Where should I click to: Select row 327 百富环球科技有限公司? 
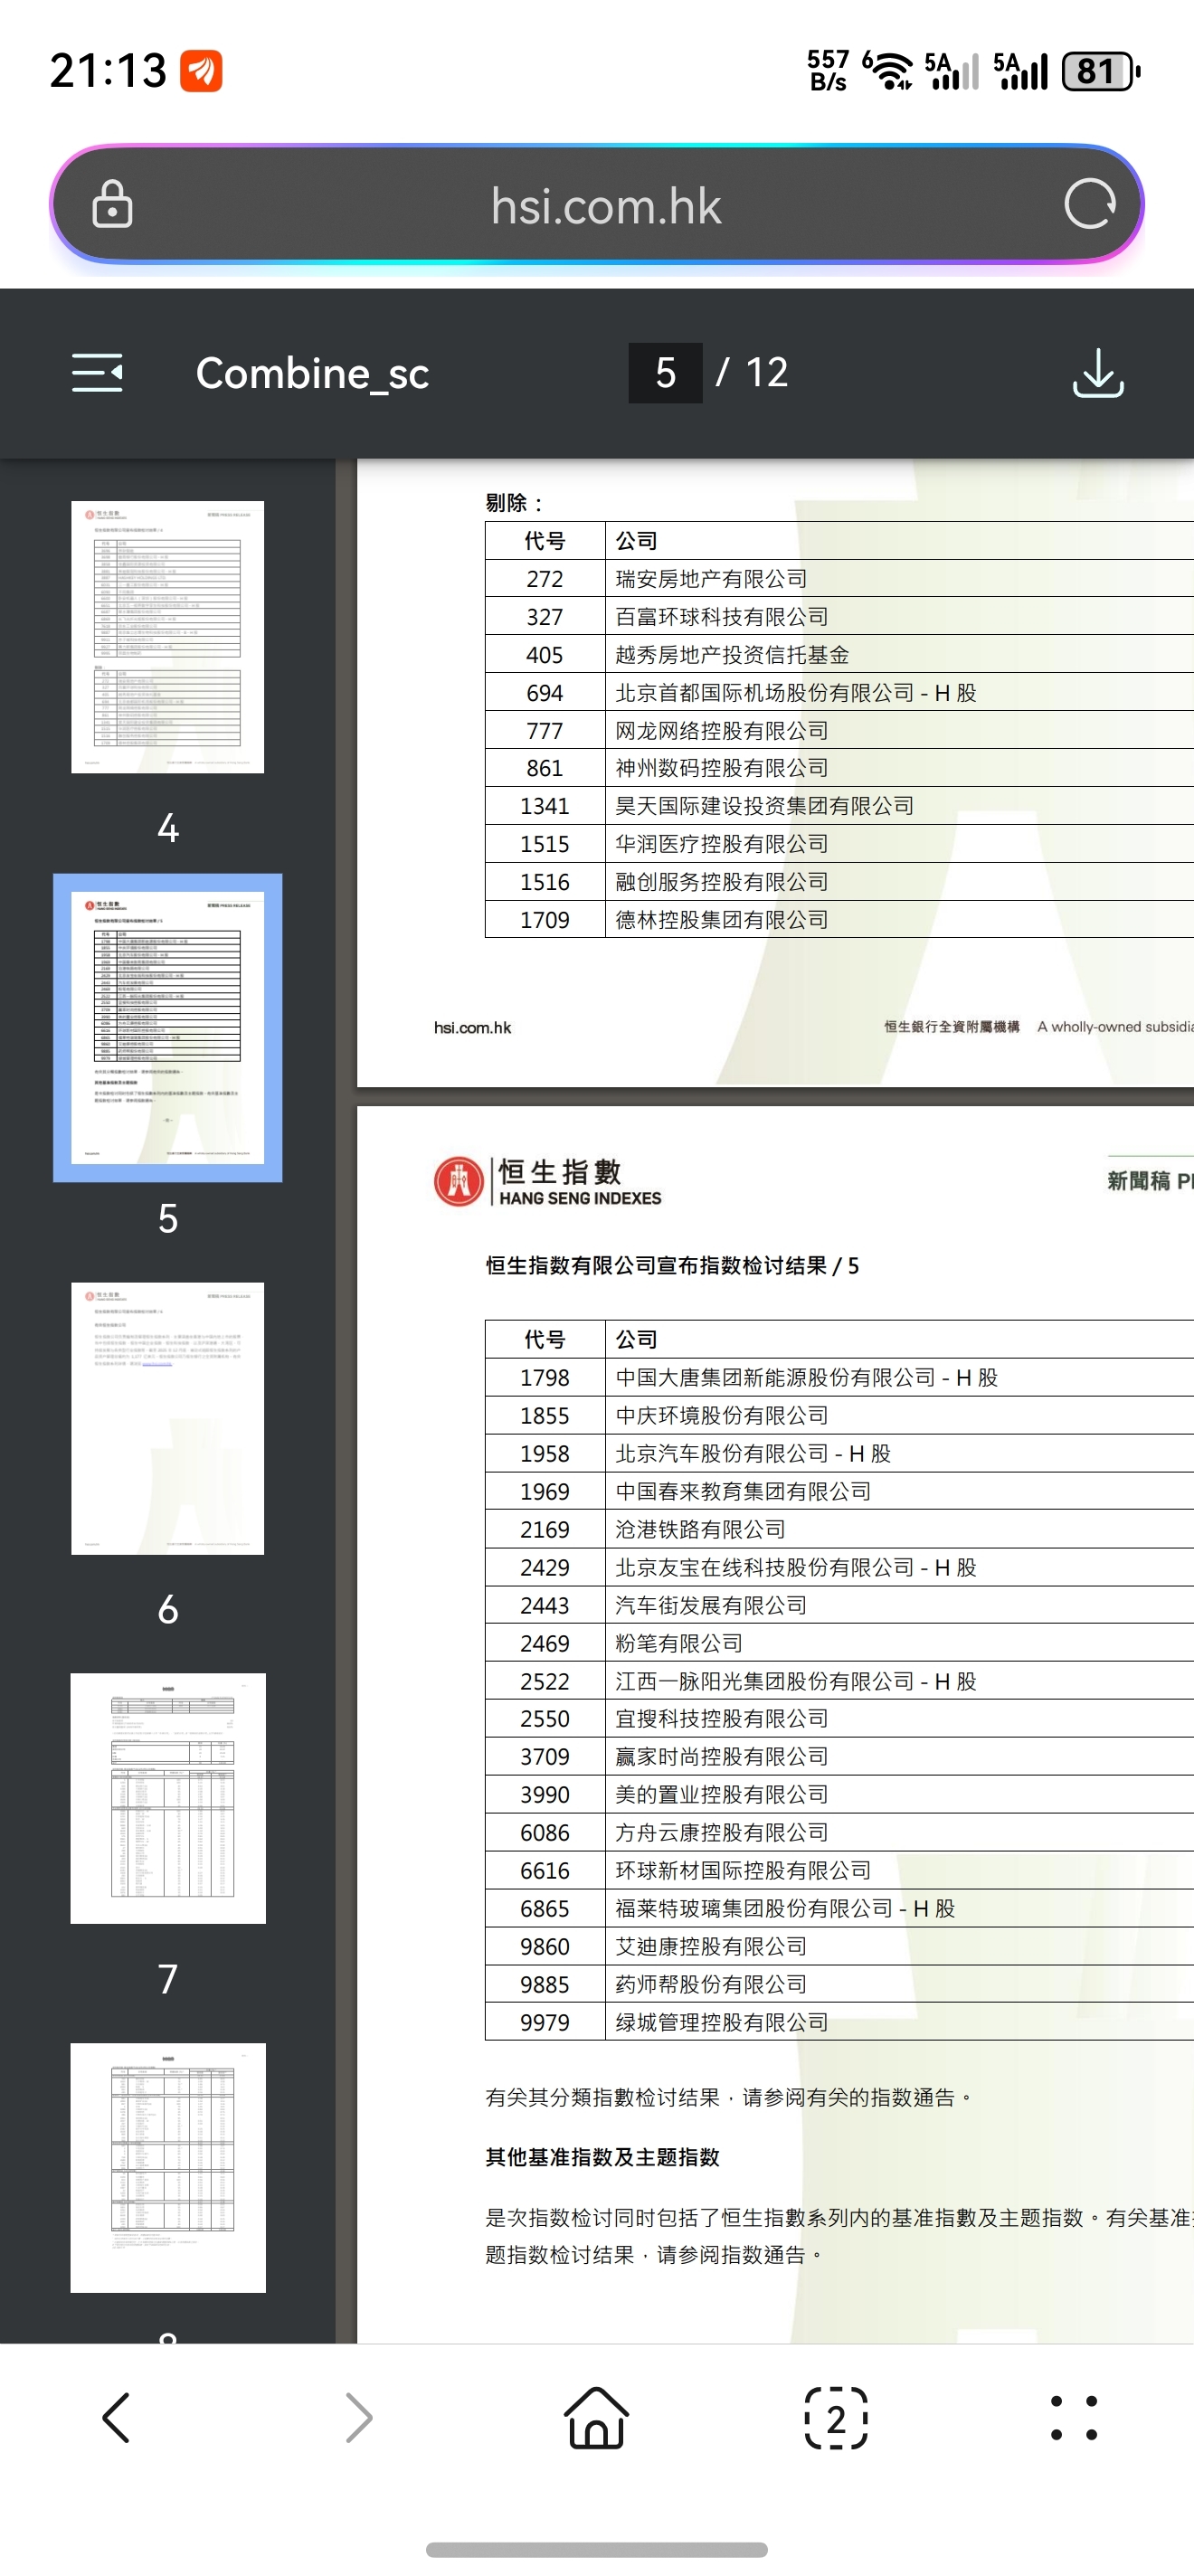click(x=839, y=617)
